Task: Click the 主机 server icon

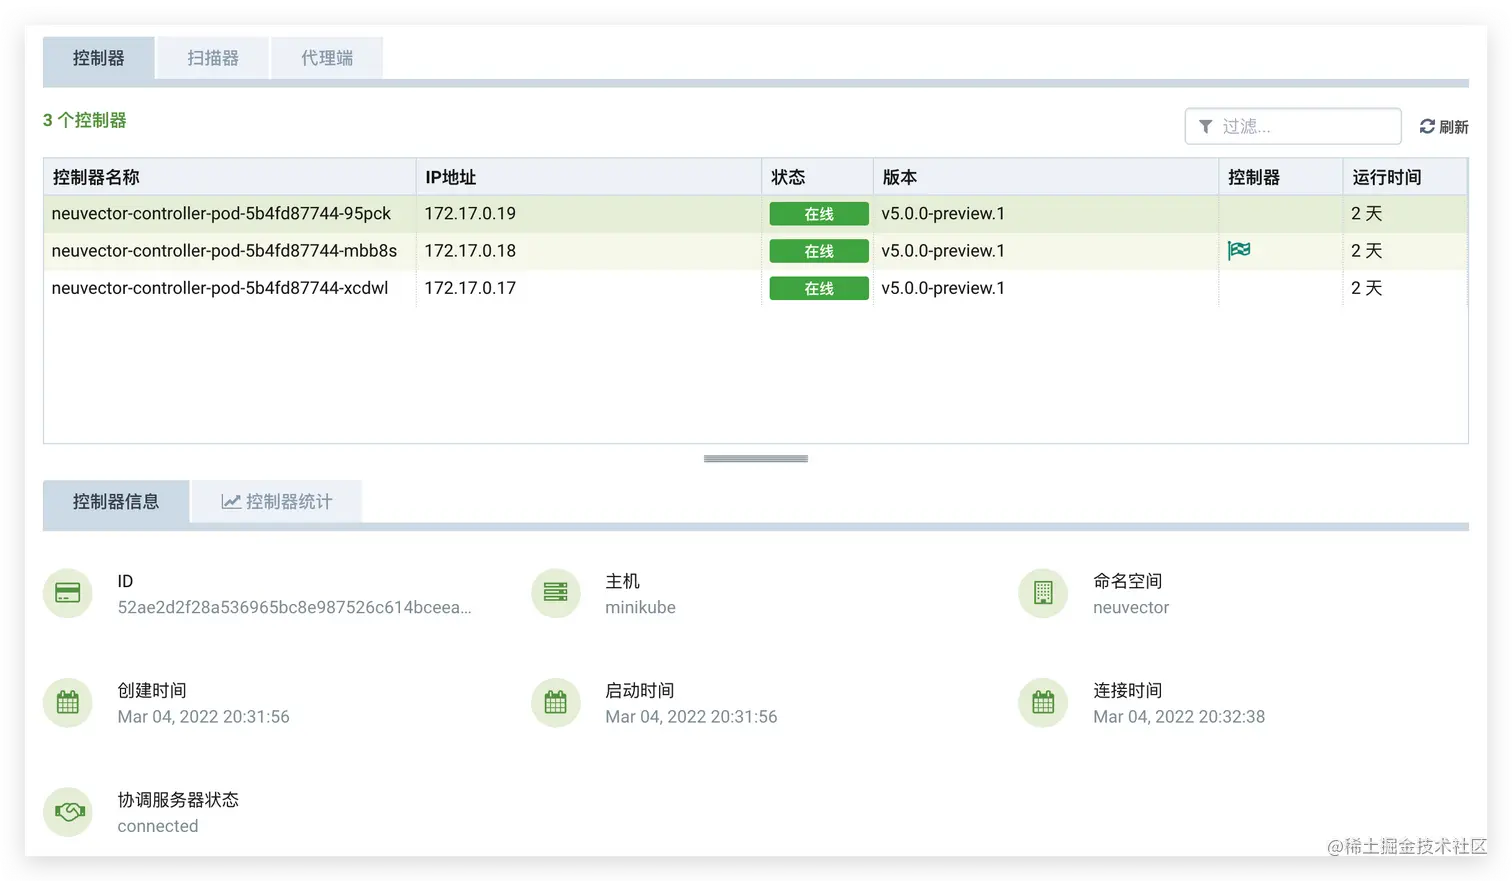Action: (556, 593)
